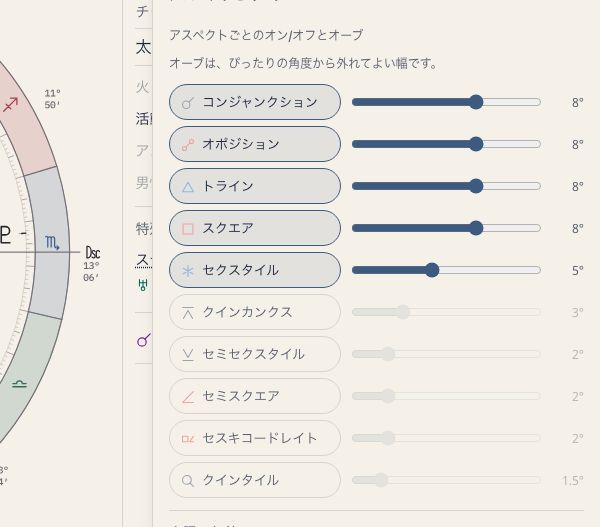Adjust the トライン orb slider

[446, 186]
